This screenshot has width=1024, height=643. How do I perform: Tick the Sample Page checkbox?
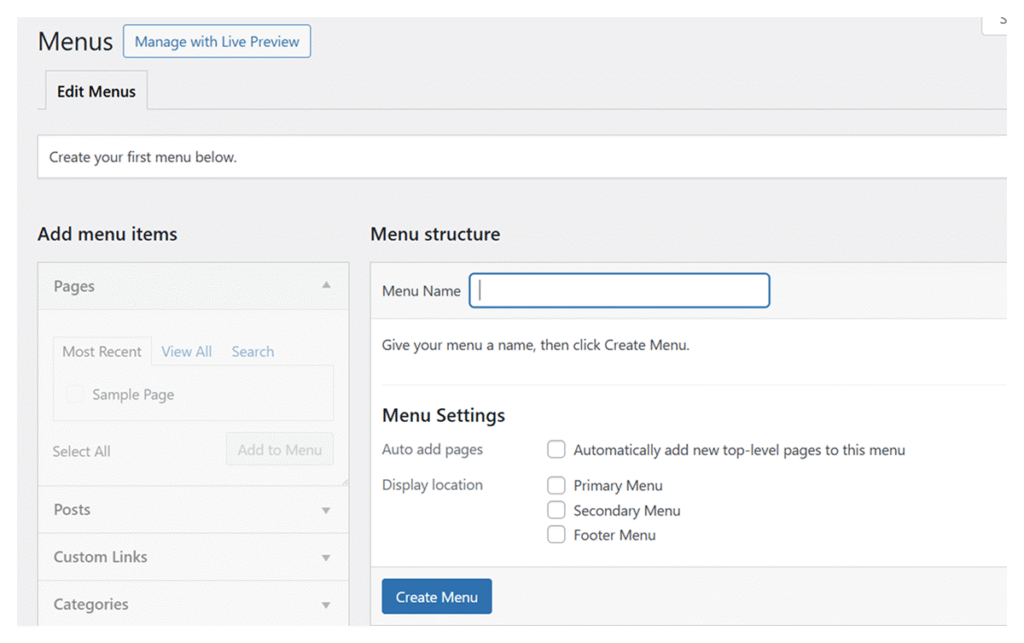[75, 395]
